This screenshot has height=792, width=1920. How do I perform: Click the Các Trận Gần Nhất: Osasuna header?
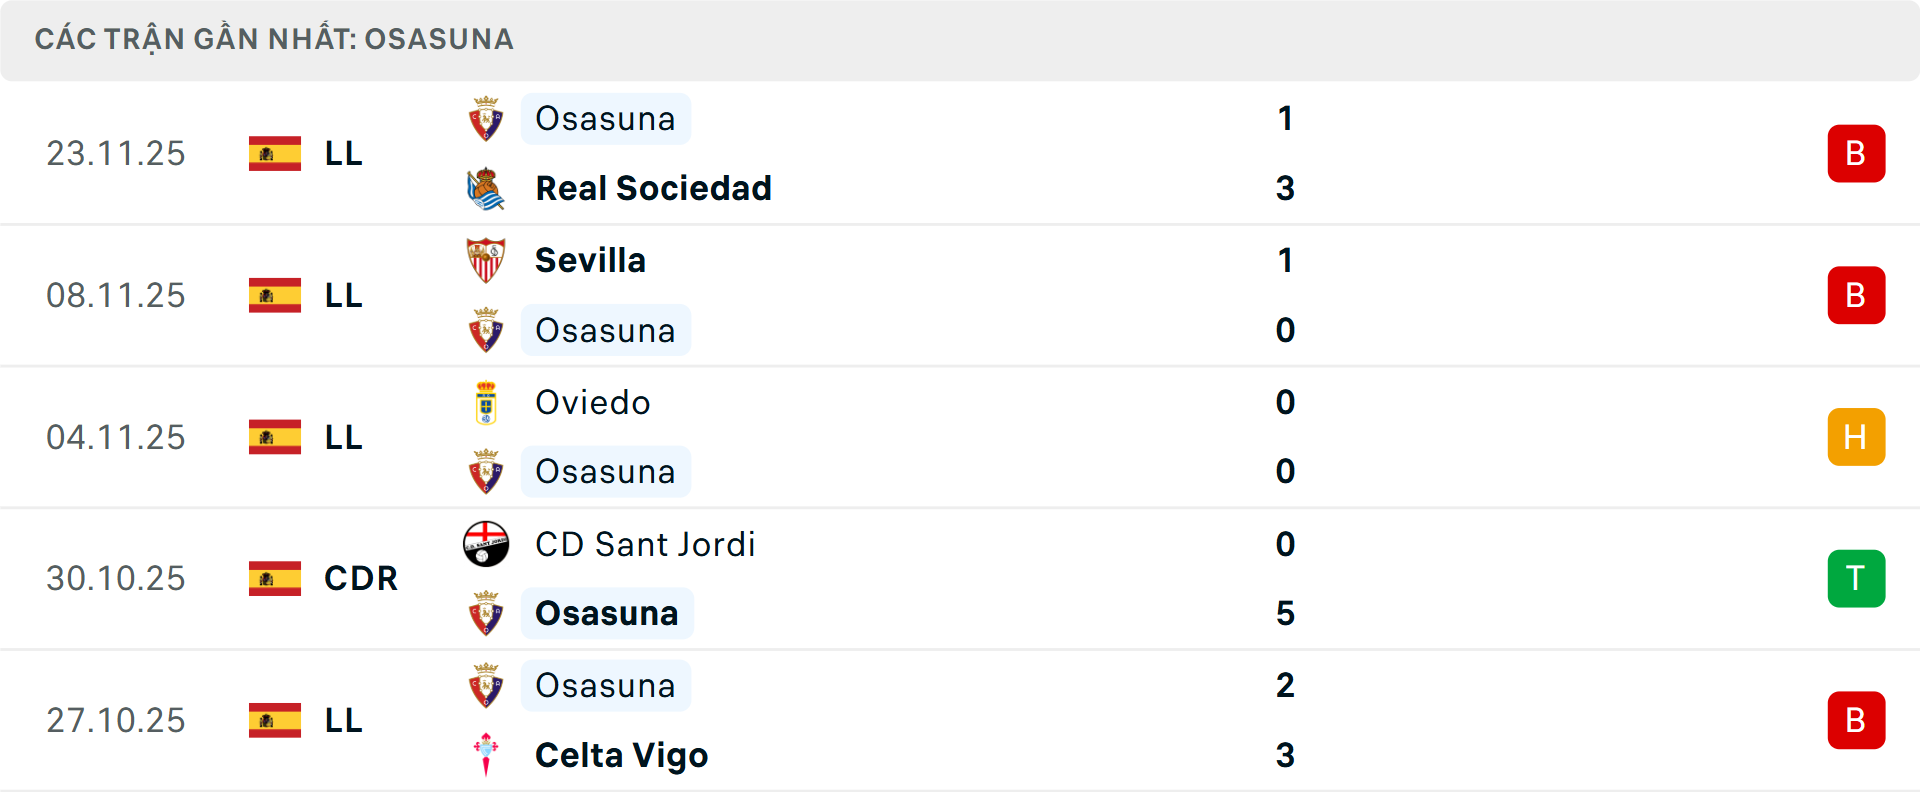coord(274,40)
